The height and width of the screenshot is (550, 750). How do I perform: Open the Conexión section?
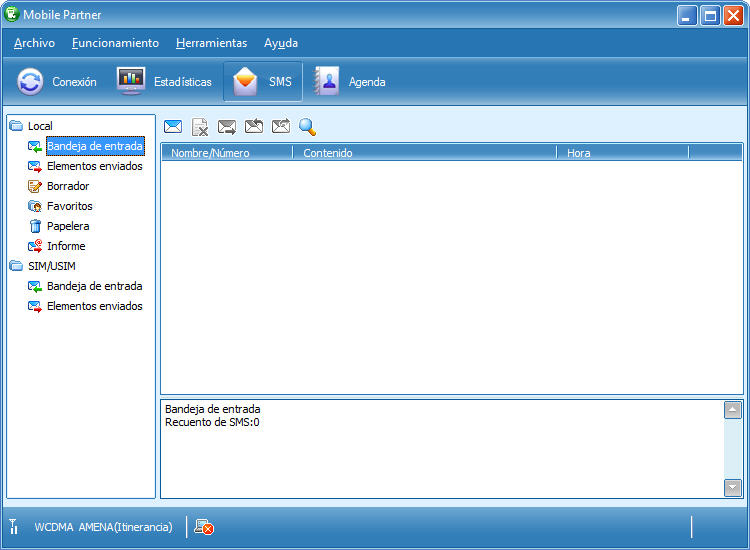58,82
